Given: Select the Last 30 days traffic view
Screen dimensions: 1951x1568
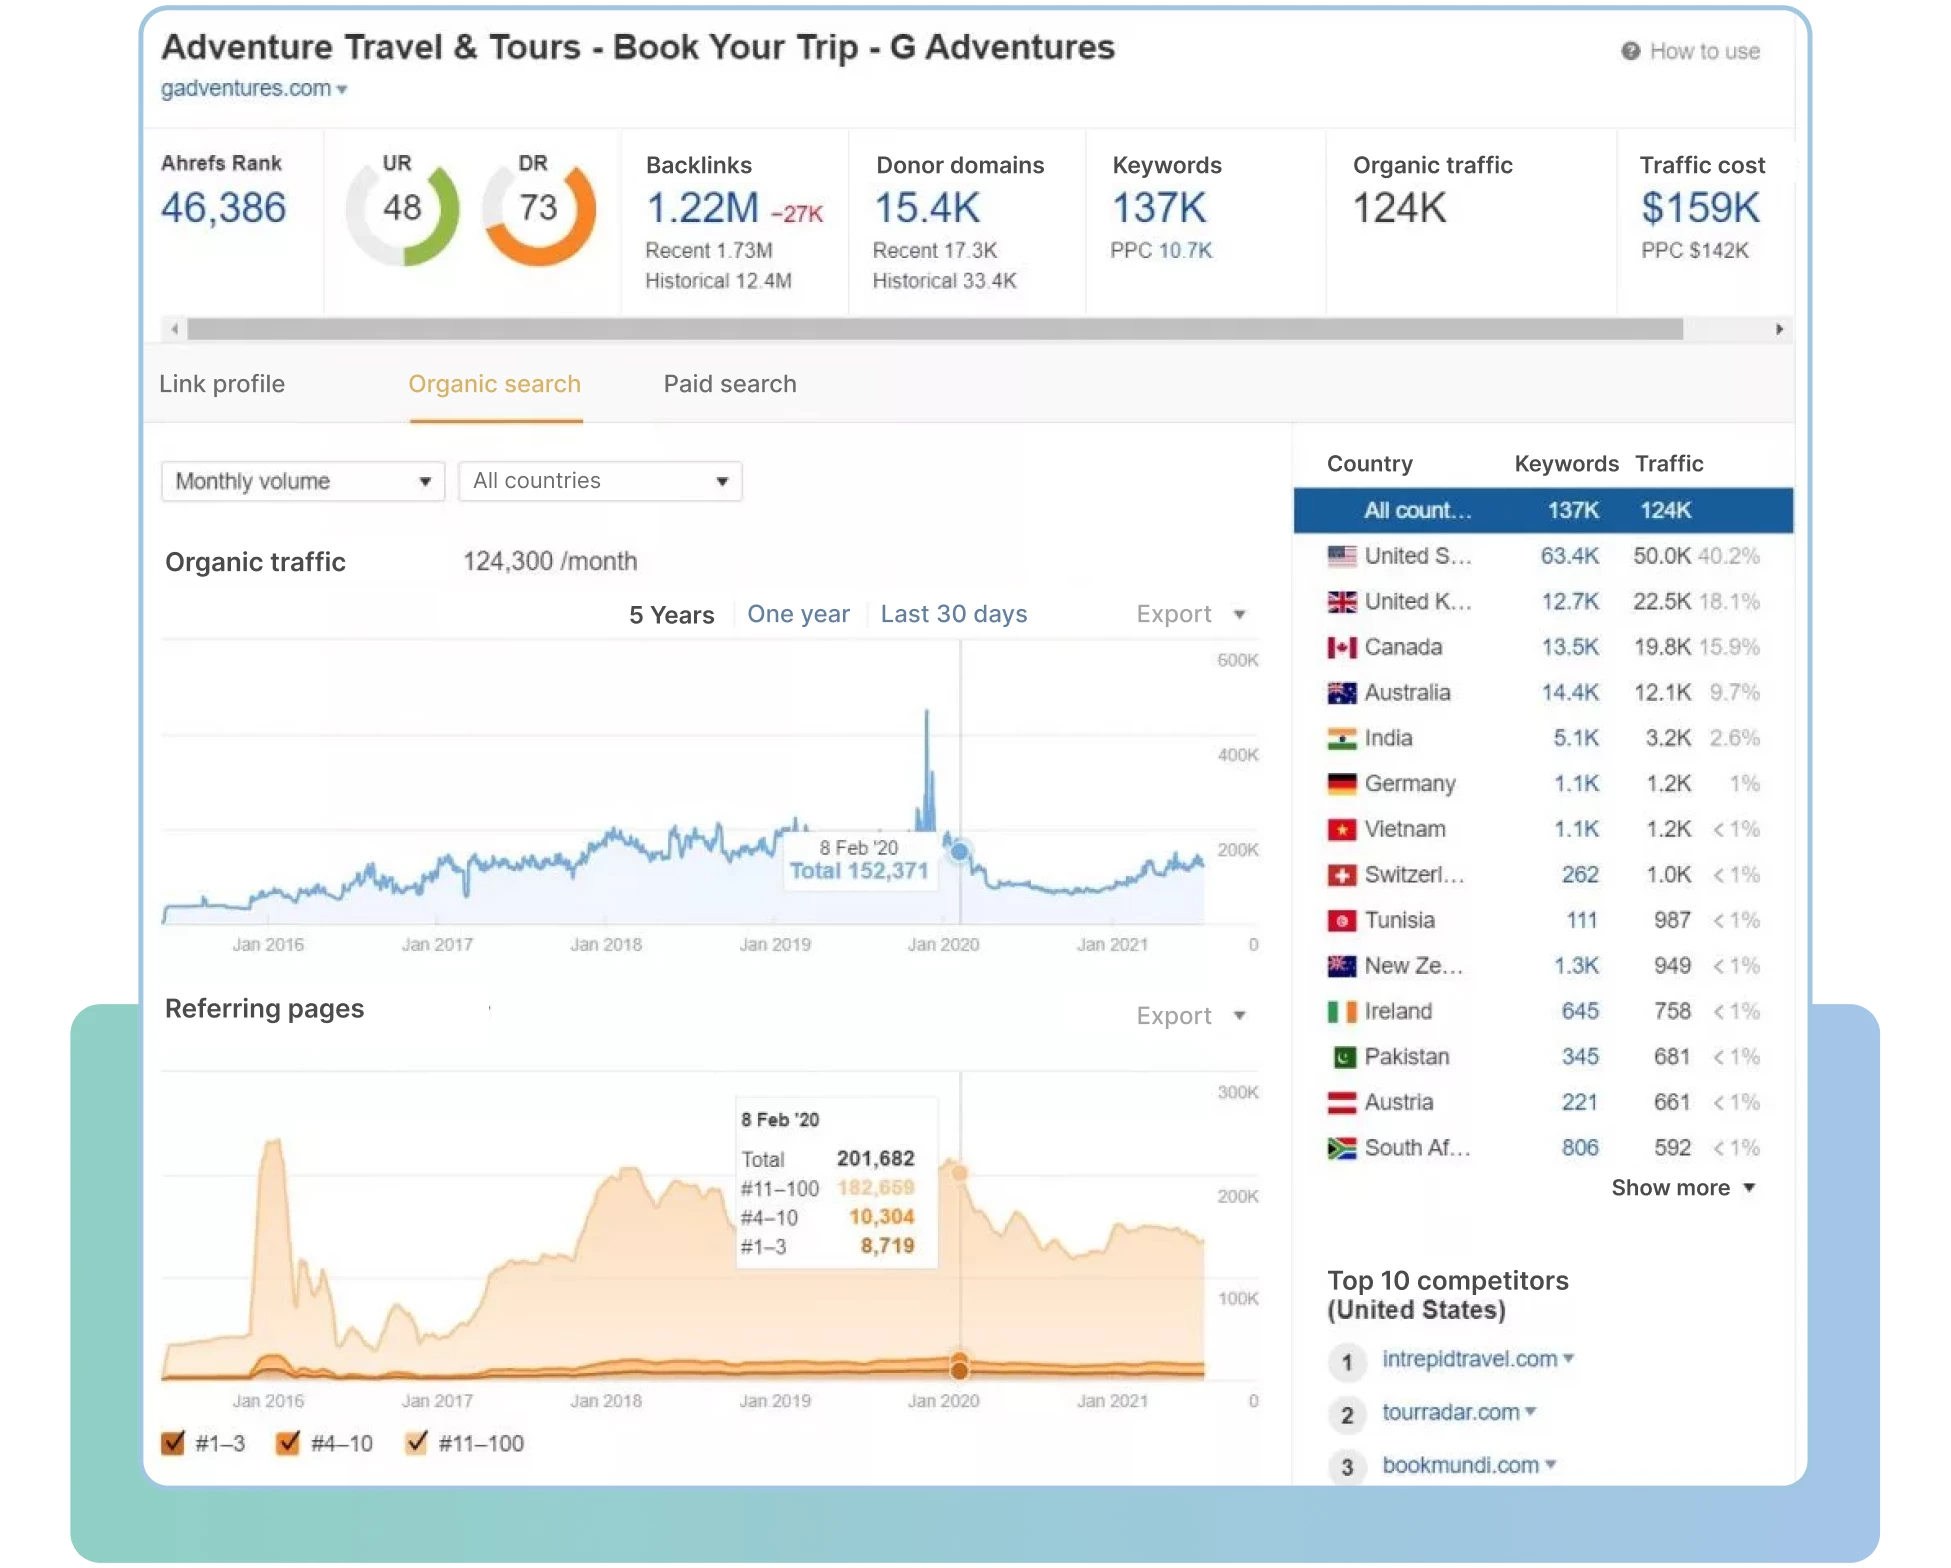Looking at the screenshot, I should [x=954, y=611].
